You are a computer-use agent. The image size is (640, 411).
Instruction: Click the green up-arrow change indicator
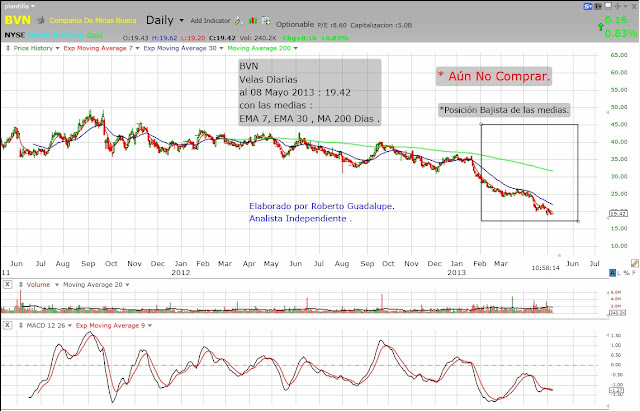(600, 27)
